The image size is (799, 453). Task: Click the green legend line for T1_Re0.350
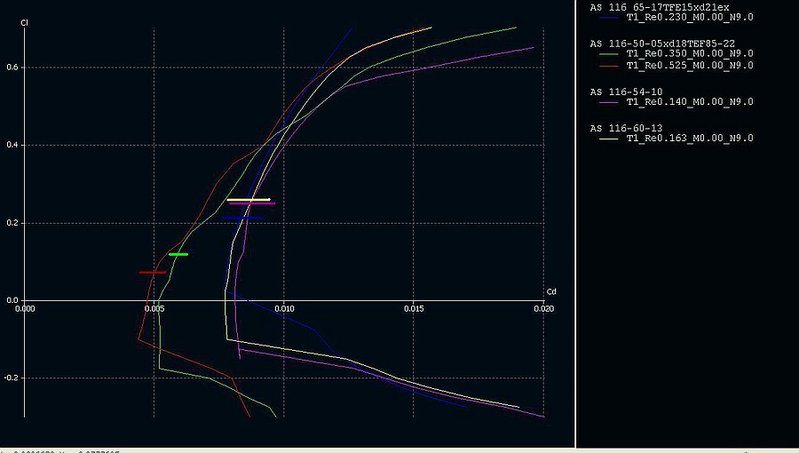pyautogui.click(x=605, y=55)
